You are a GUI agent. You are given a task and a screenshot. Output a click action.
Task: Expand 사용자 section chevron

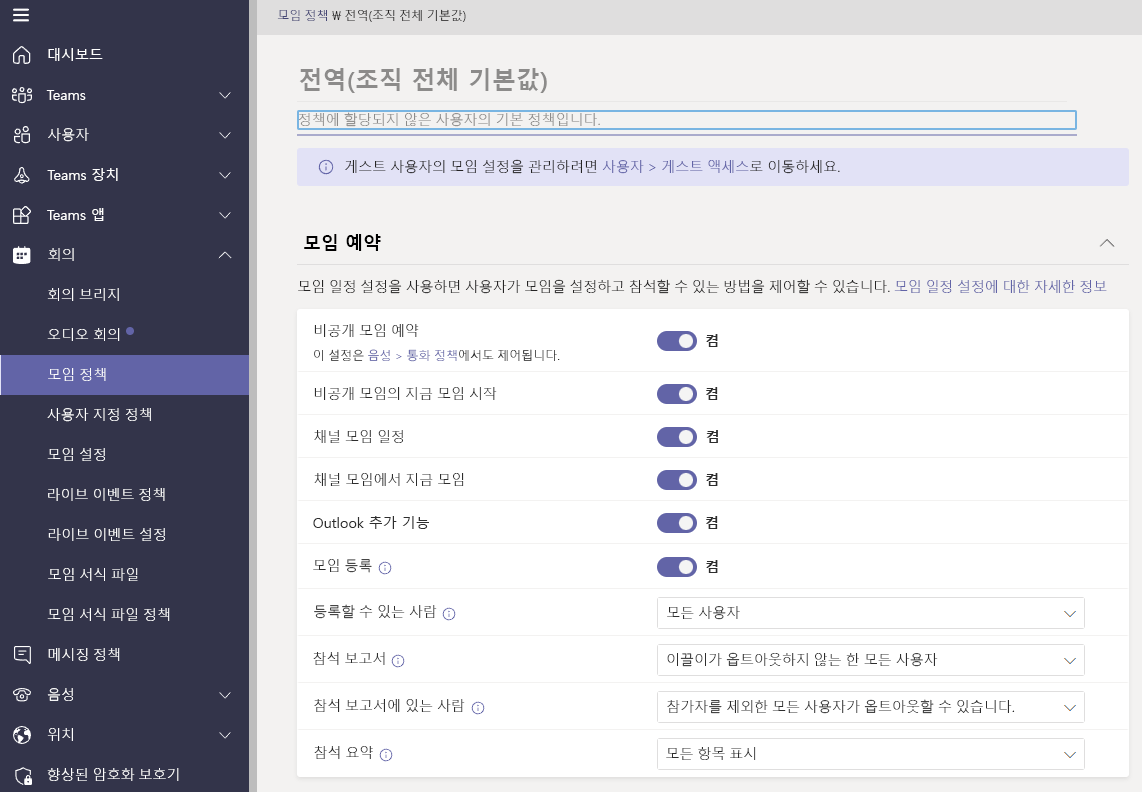[x=225, y=136]
